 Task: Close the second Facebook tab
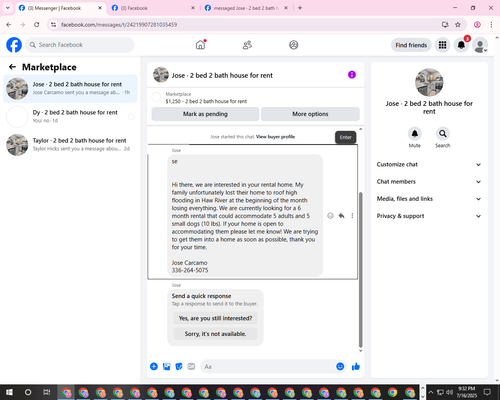[x=193, y=8]
